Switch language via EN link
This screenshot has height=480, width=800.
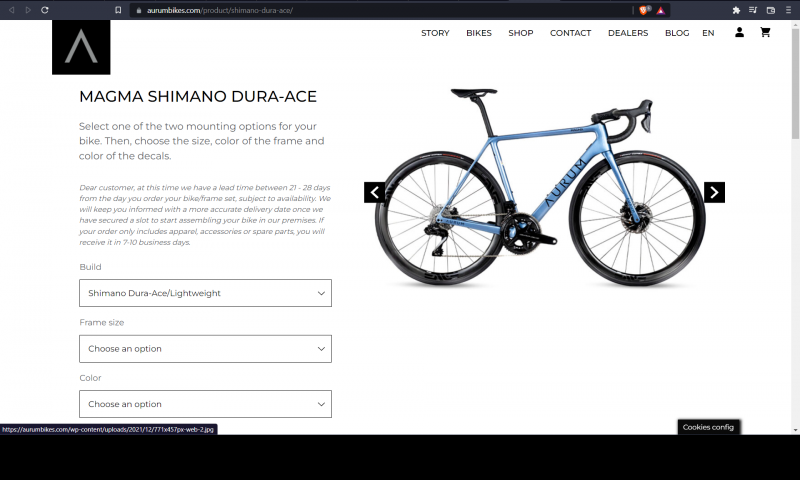click(x=708, y=33)
